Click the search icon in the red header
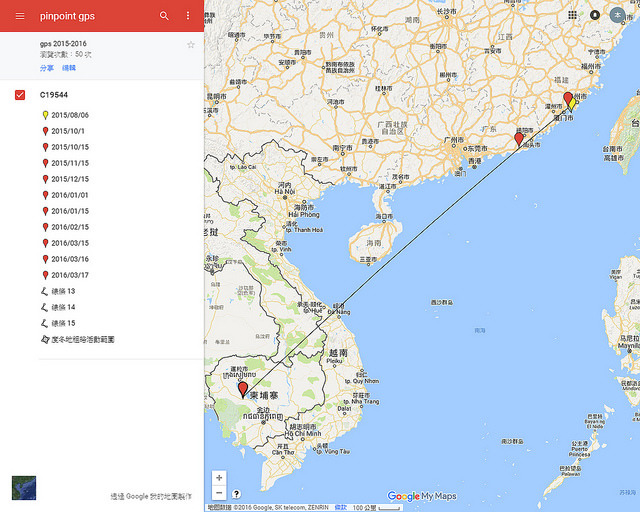 pos(164,16)
